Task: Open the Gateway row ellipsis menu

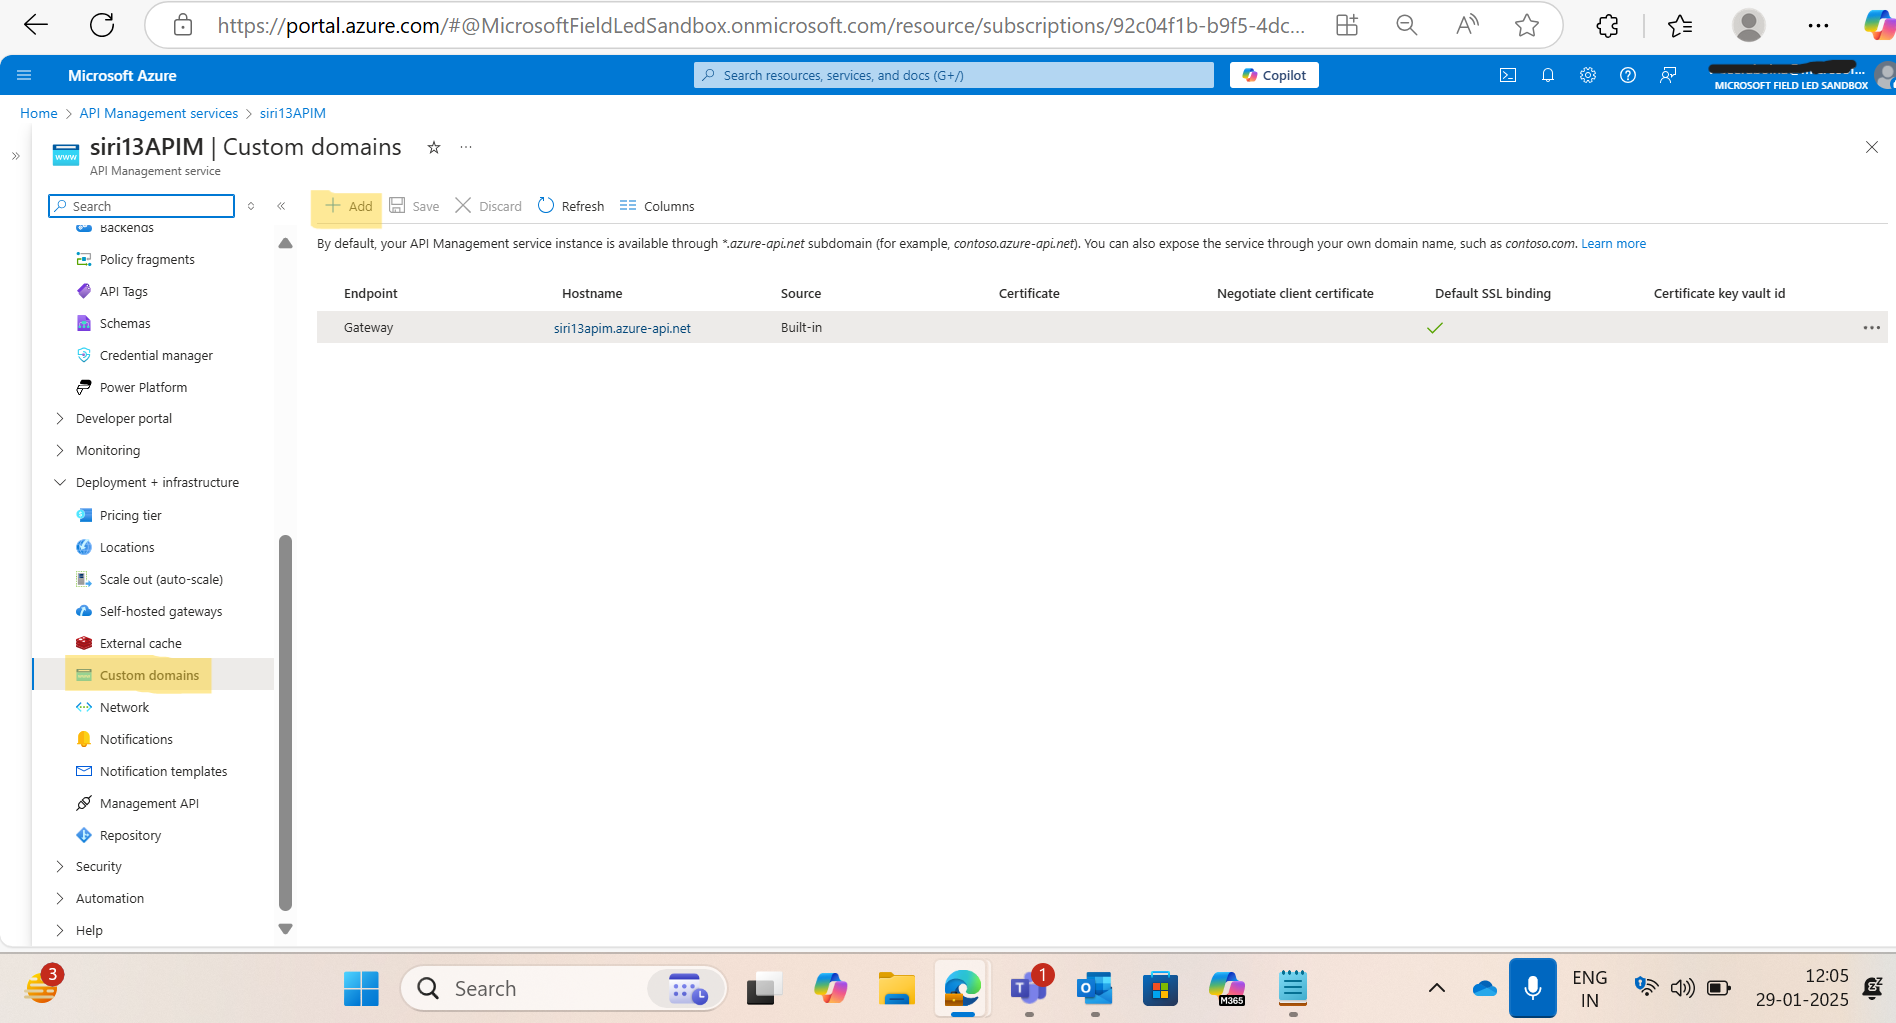Action: (x=1871, y=327)
